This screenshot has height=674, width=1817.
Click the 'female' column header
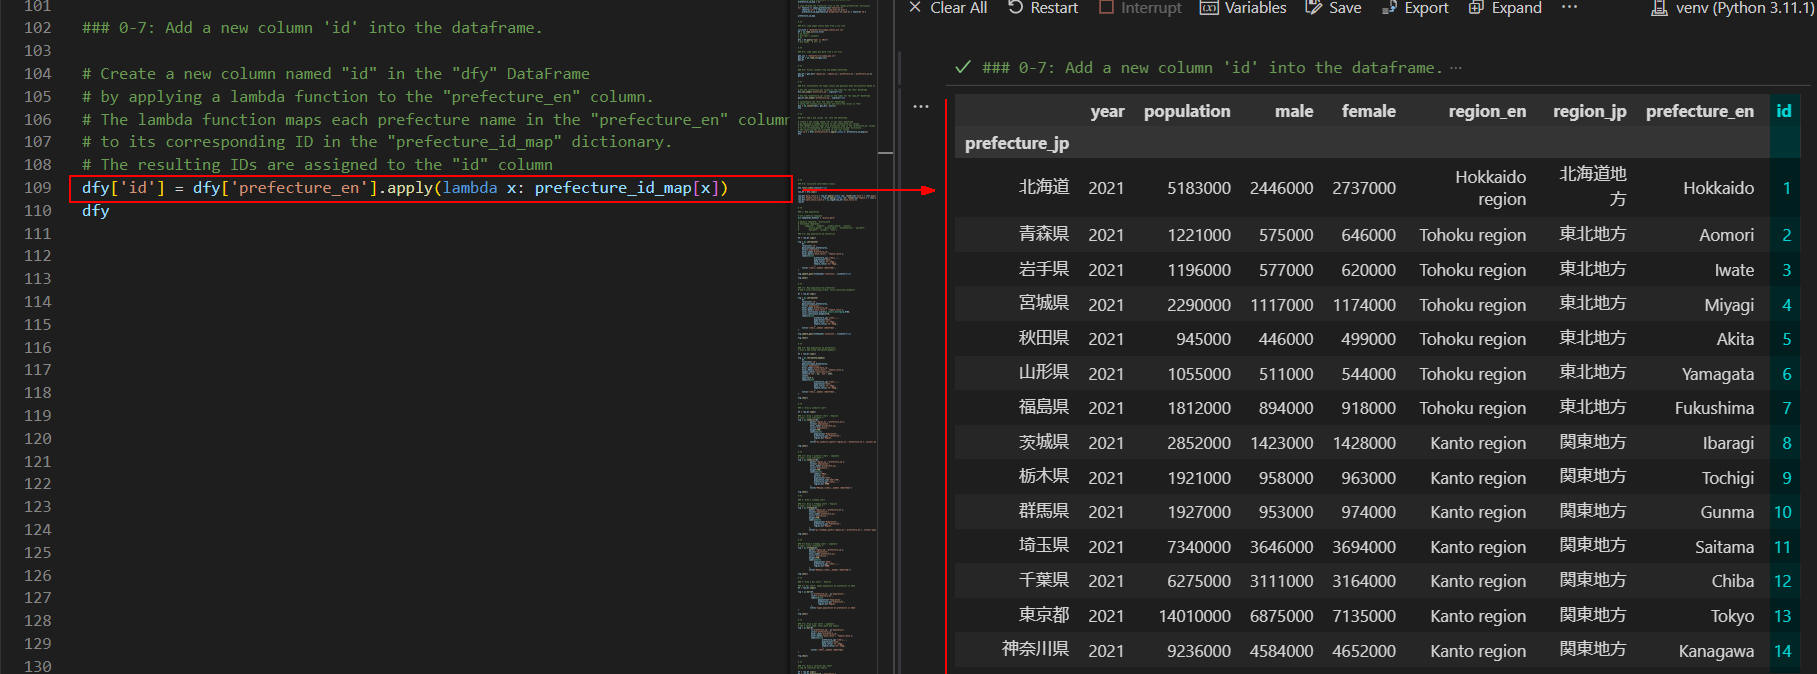pyautogui.click(x=1368, y=111)
